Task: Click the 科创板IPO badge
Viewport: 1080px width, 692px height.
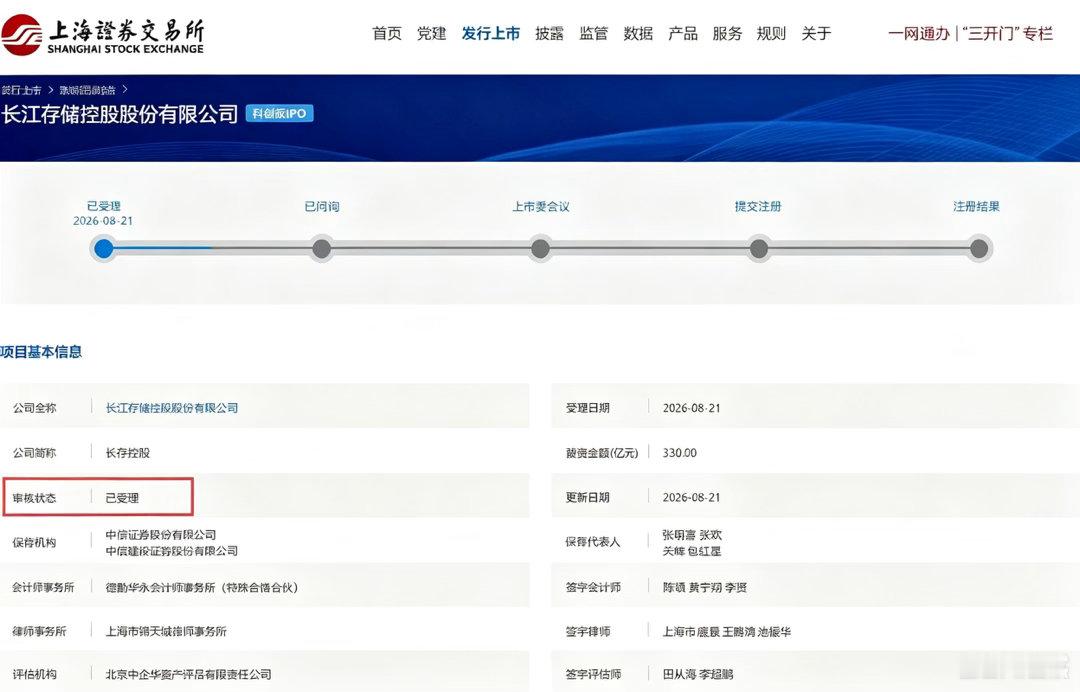Action: tap(280, 114)
